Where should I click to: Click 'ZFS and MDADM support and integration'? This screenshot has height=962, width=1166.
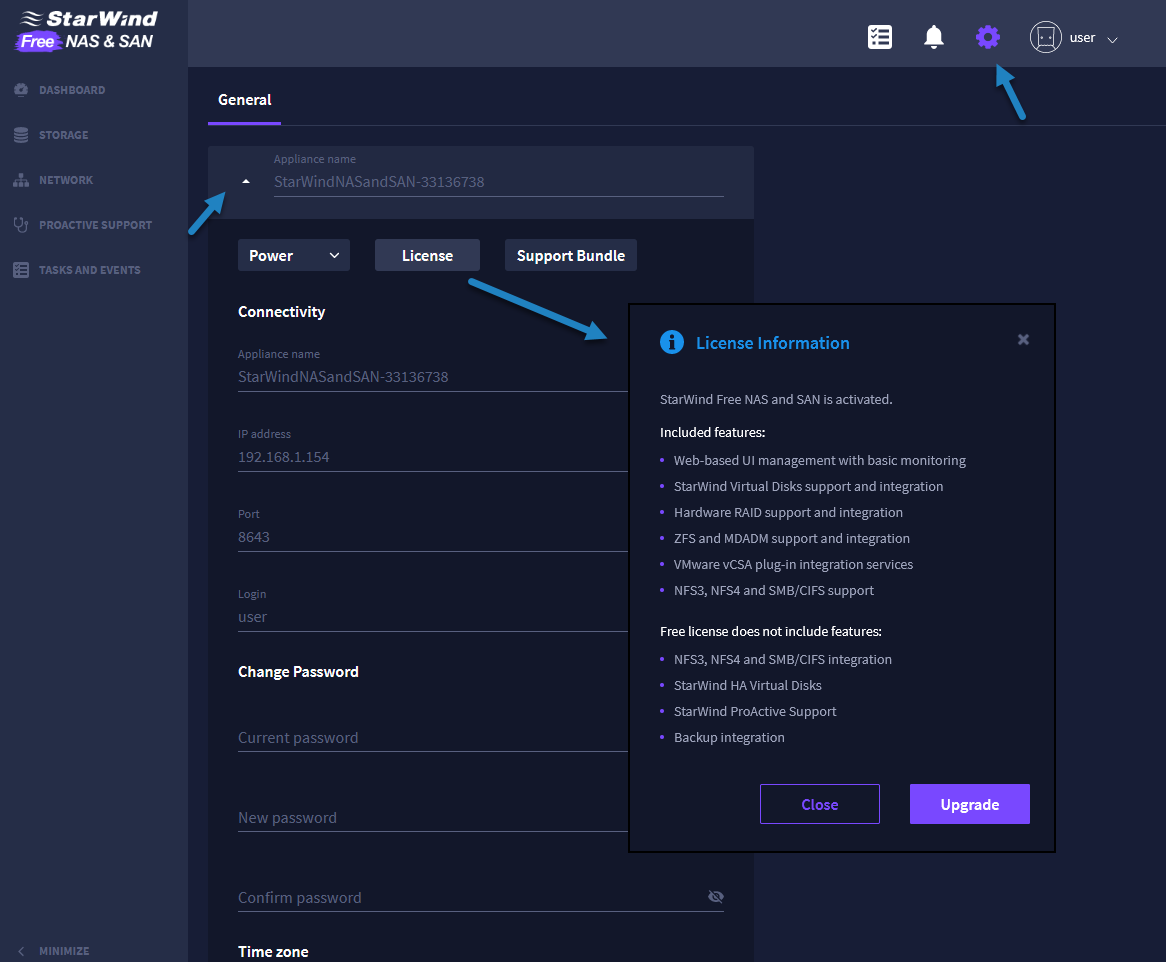click(x=792, y=538)
